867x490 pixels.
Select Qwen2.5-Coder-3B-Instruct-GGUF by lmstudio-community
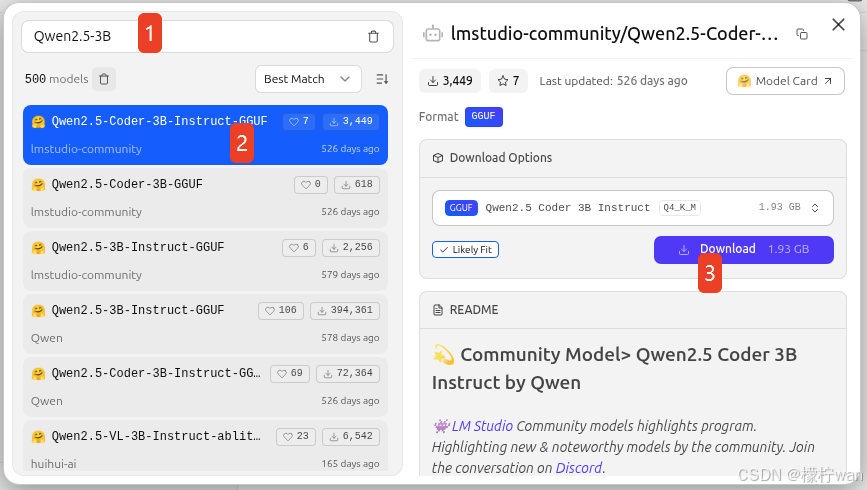[205, 135]
